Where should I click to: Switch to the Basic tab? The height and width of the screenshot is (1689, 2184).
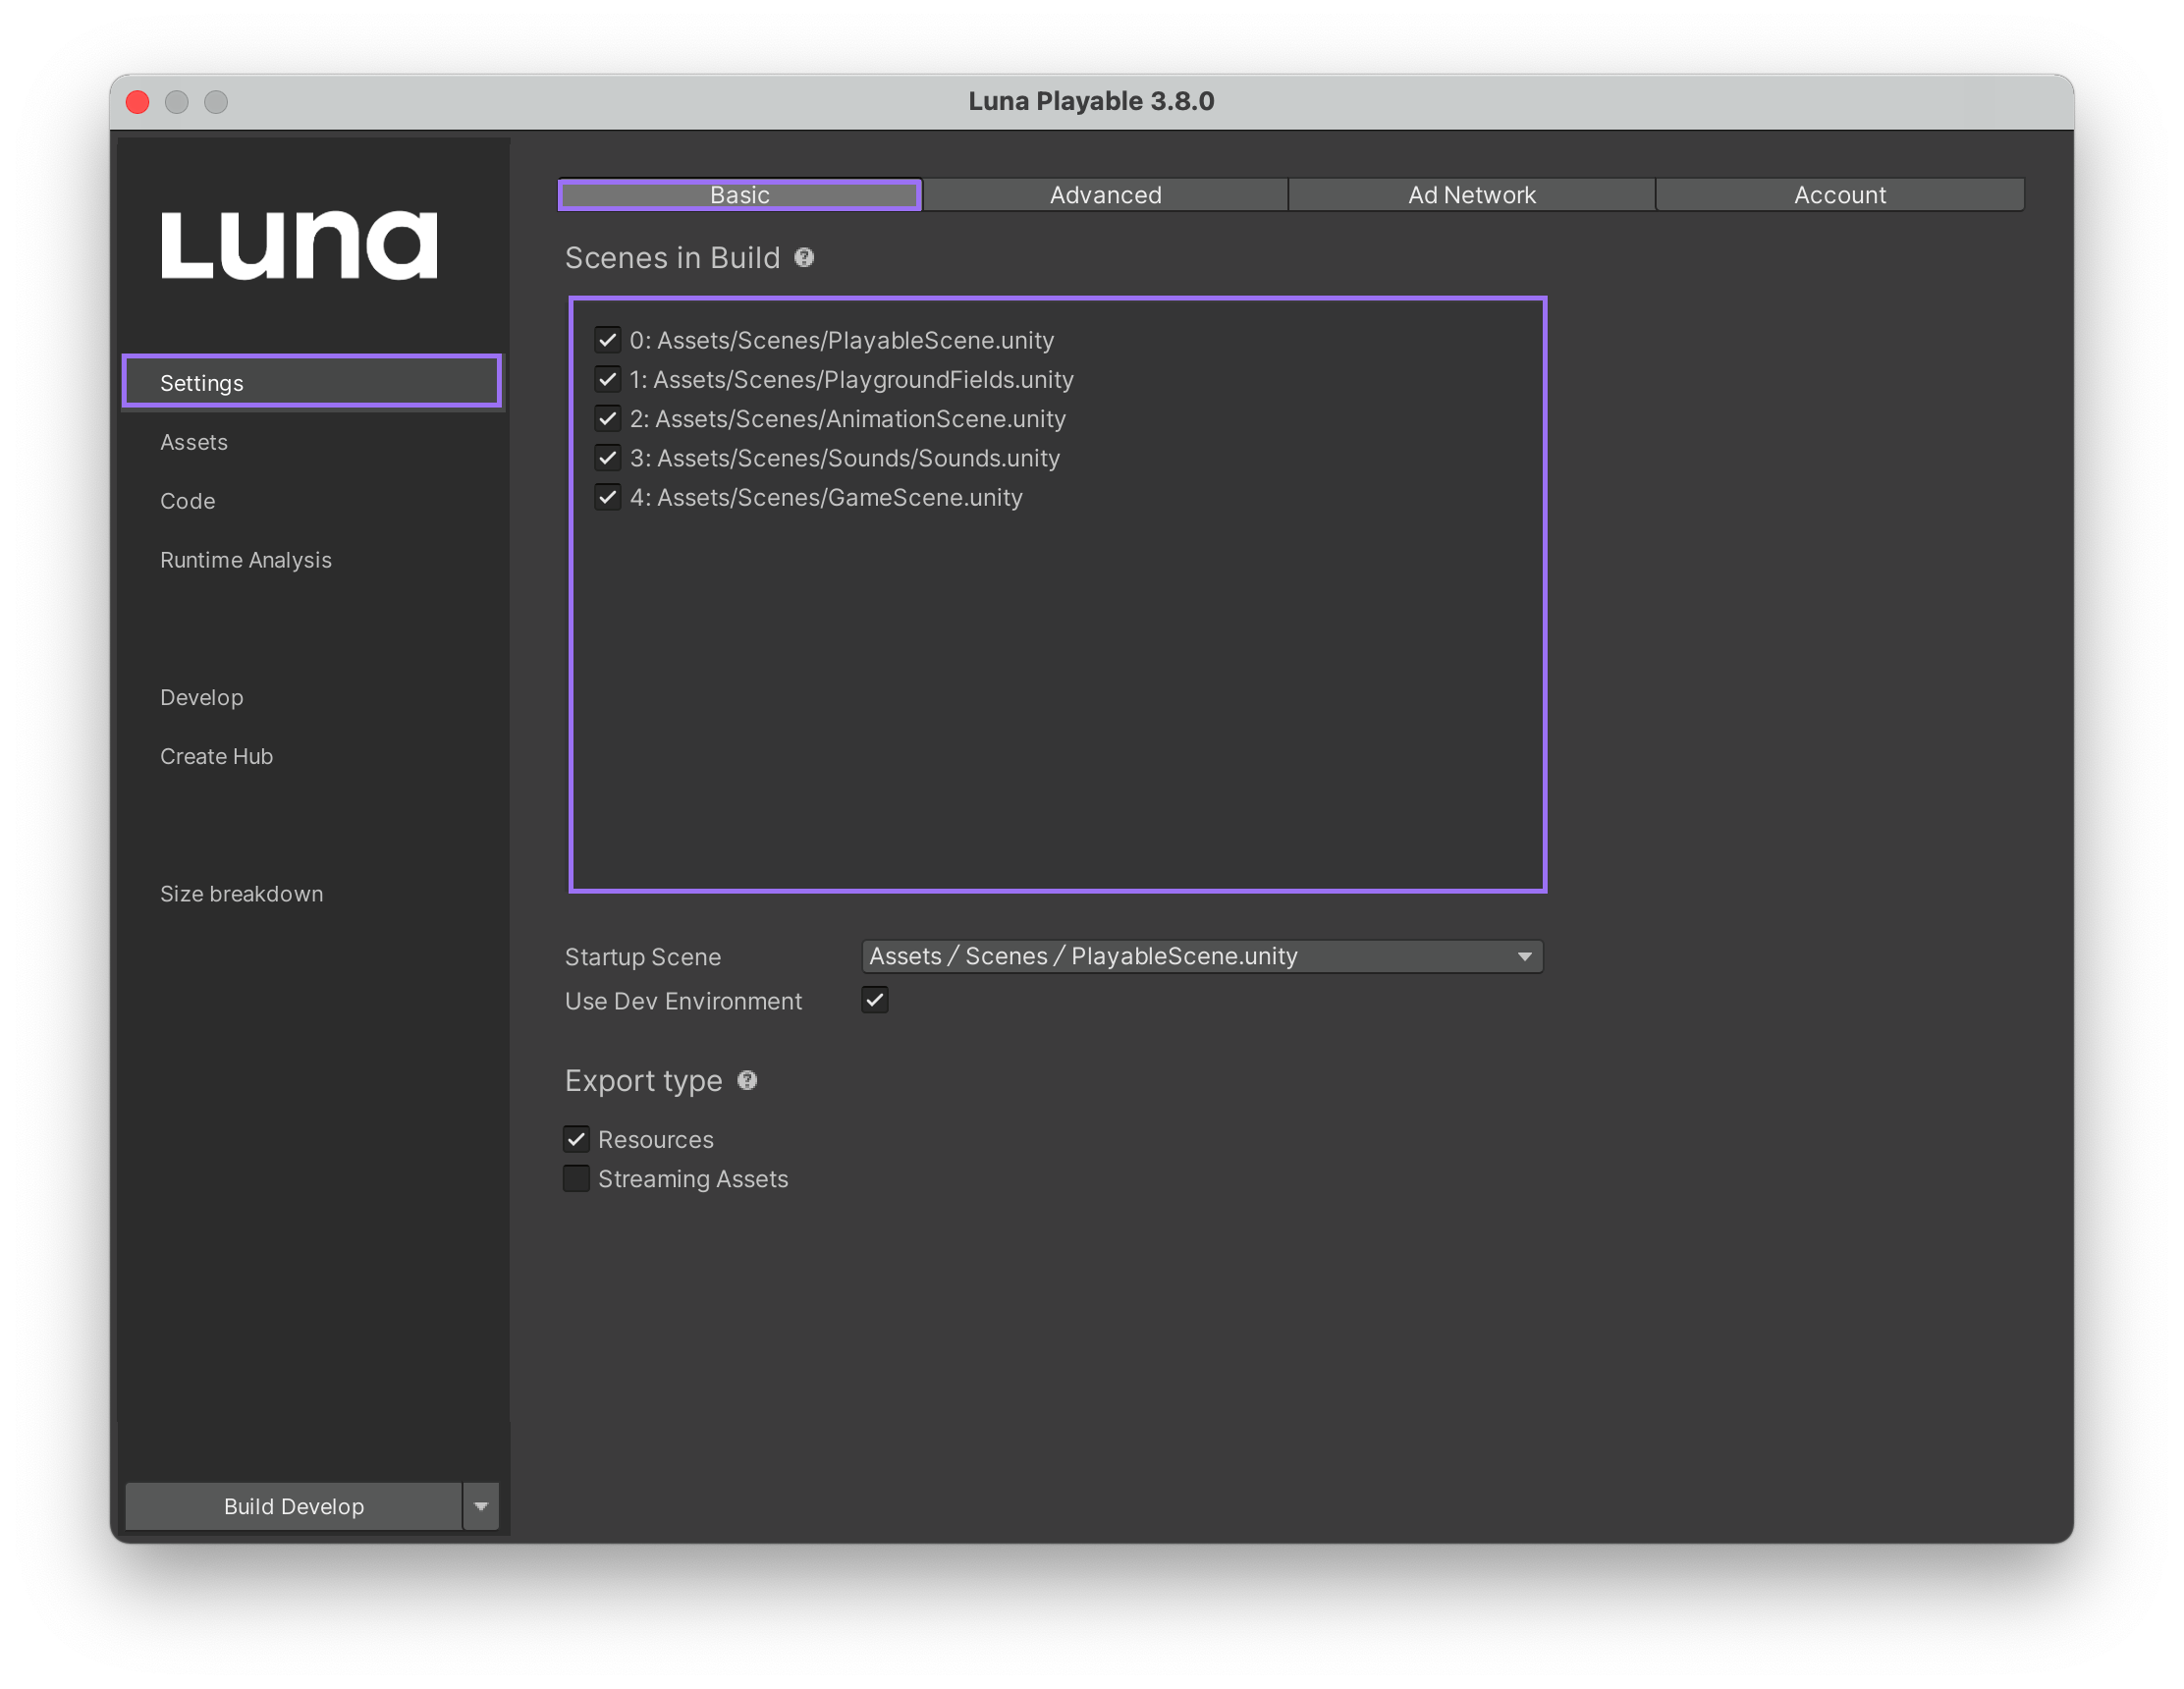pos(740,195)
